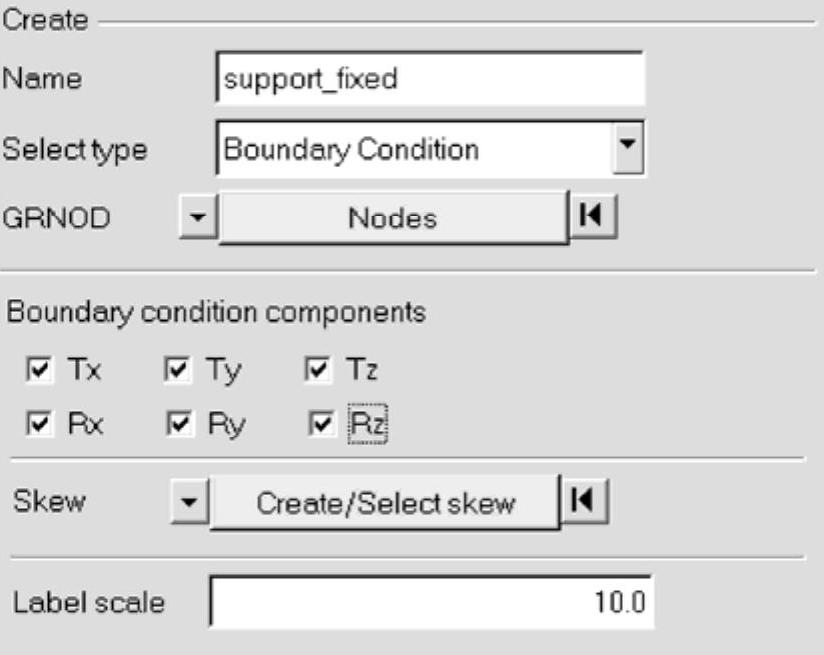Click the Boundary condition components heading
824x655 pixels.
click(x=216, y=312)
